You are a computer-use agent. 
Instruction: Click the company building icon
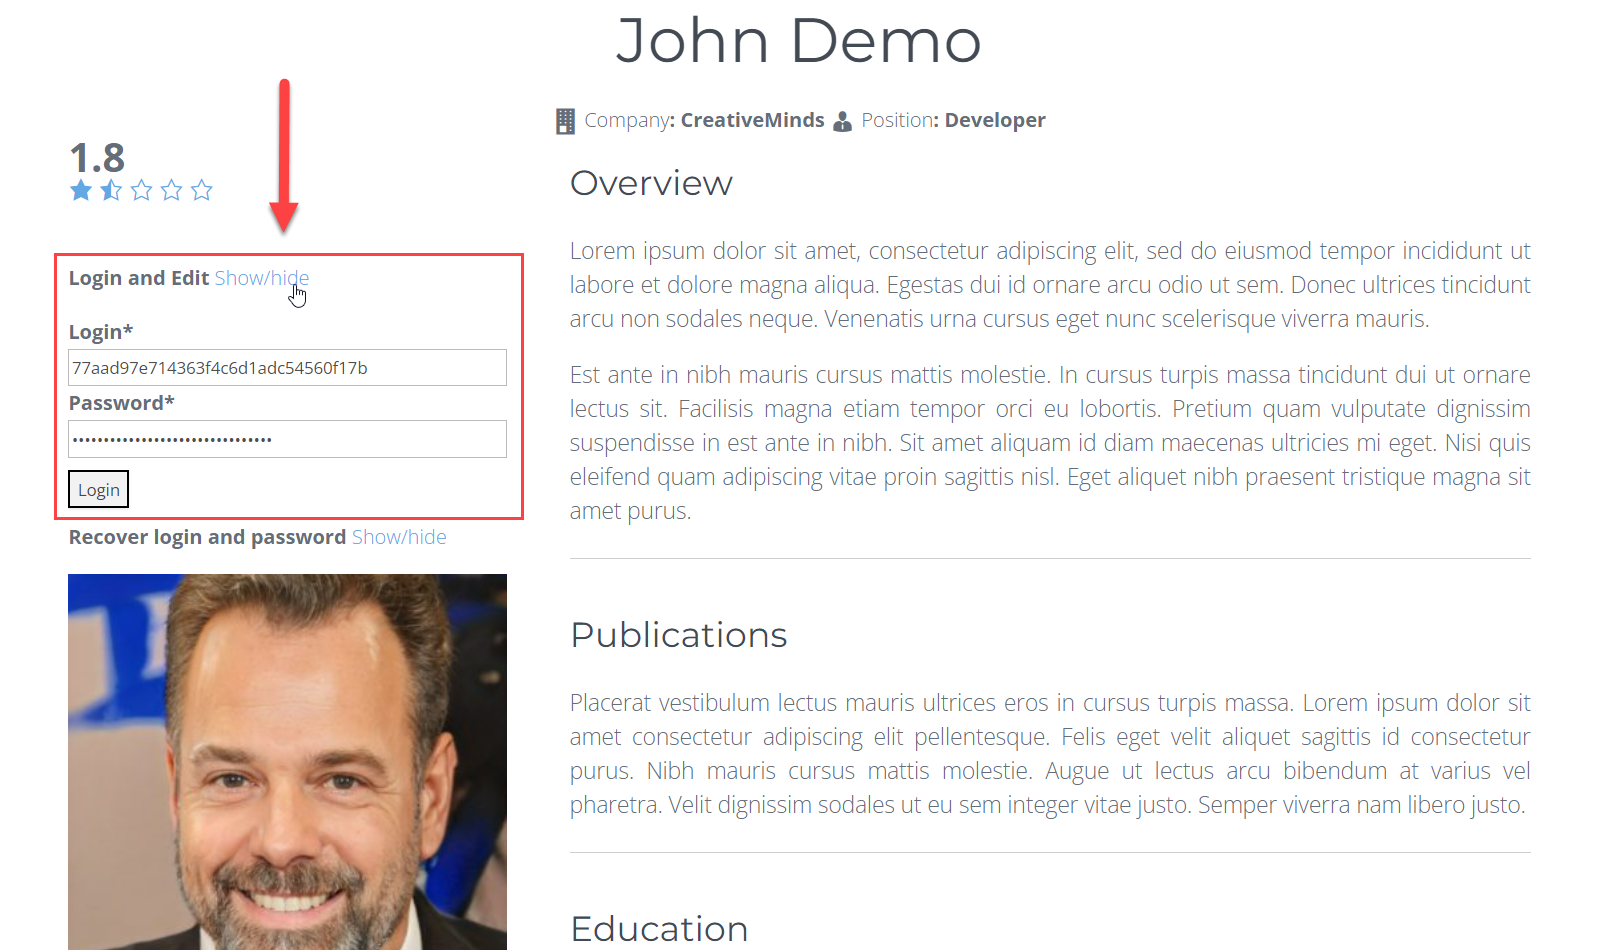tap(565, 121)
